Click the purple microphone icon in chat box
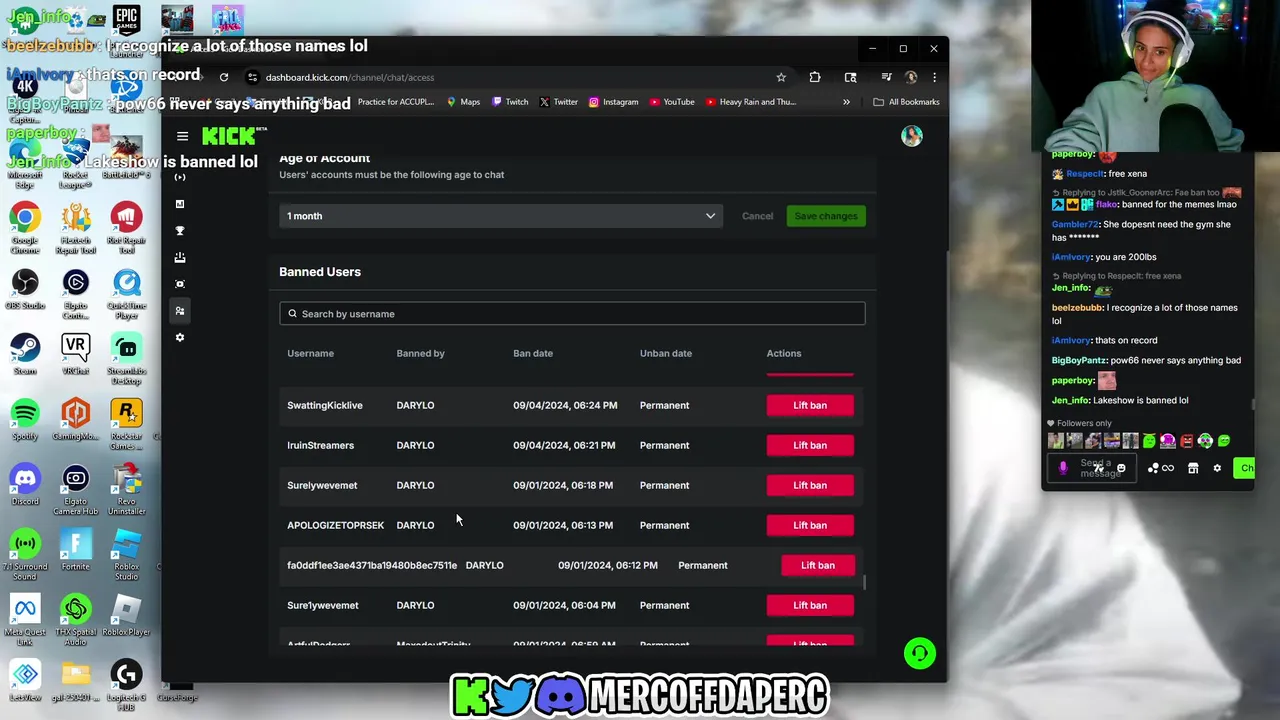This screenshot has width=1280, height=720. coord(1063,467)
